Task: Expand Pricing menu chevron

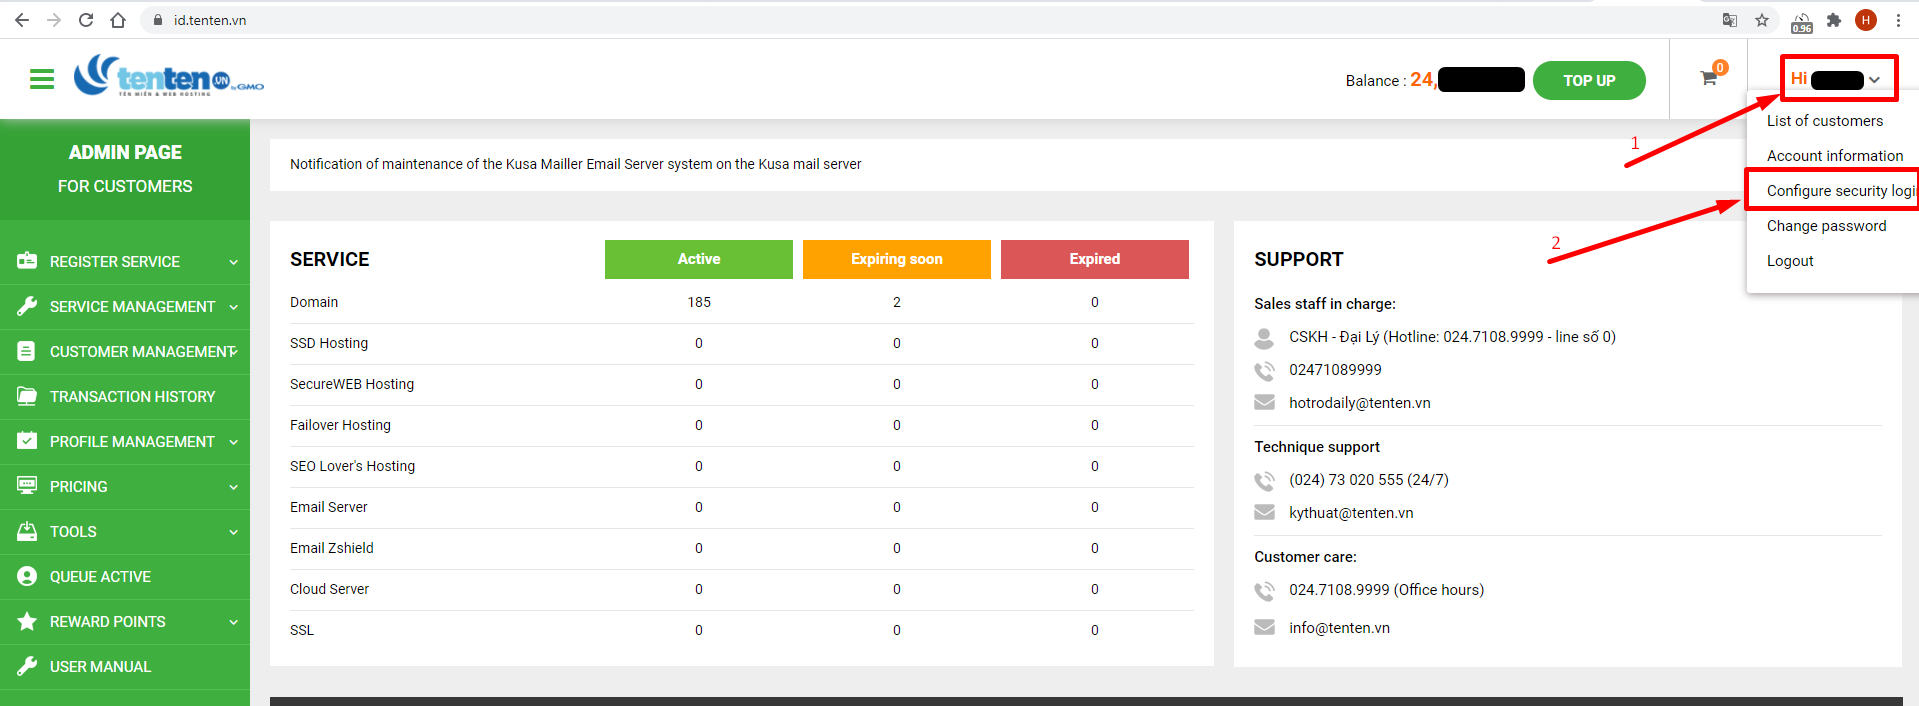Action: 233,487
